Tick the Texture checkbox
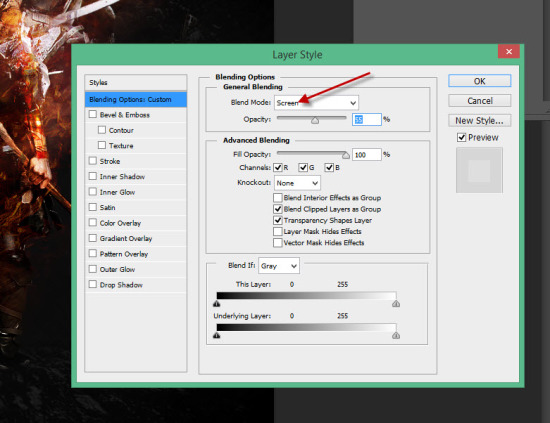 (x=102, y=145)
